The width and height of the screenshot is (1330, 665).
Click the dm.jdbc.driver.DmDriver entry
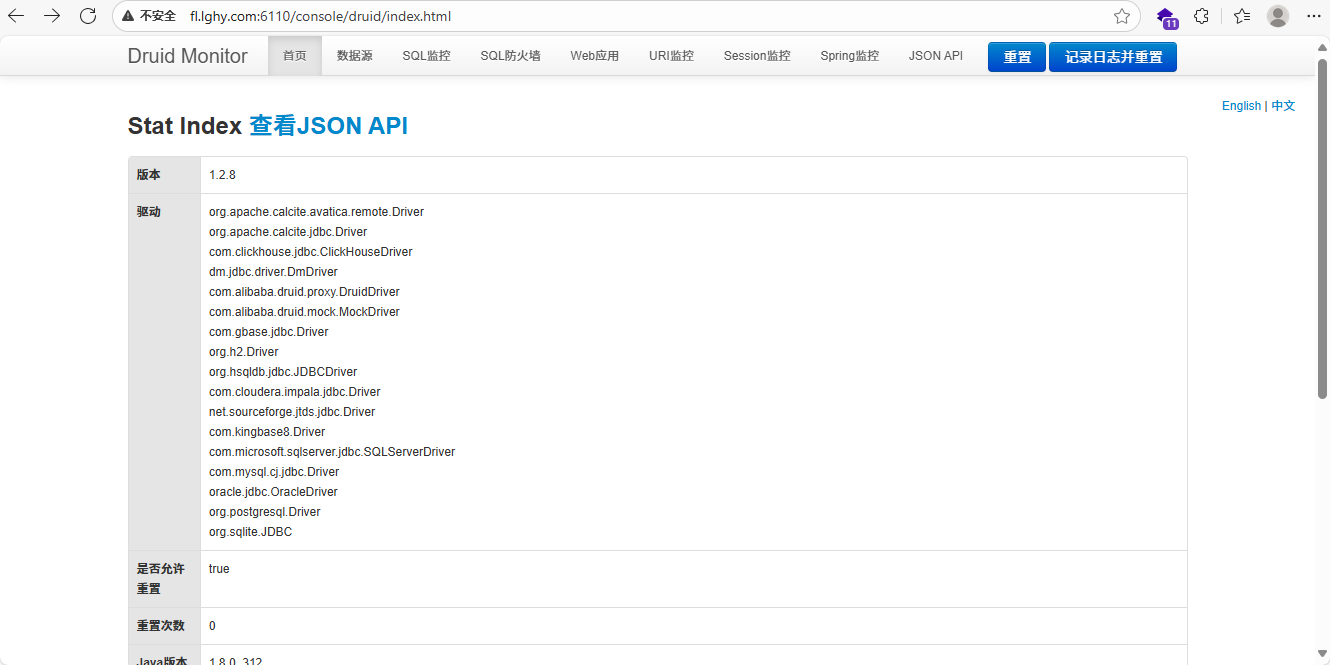273,272
